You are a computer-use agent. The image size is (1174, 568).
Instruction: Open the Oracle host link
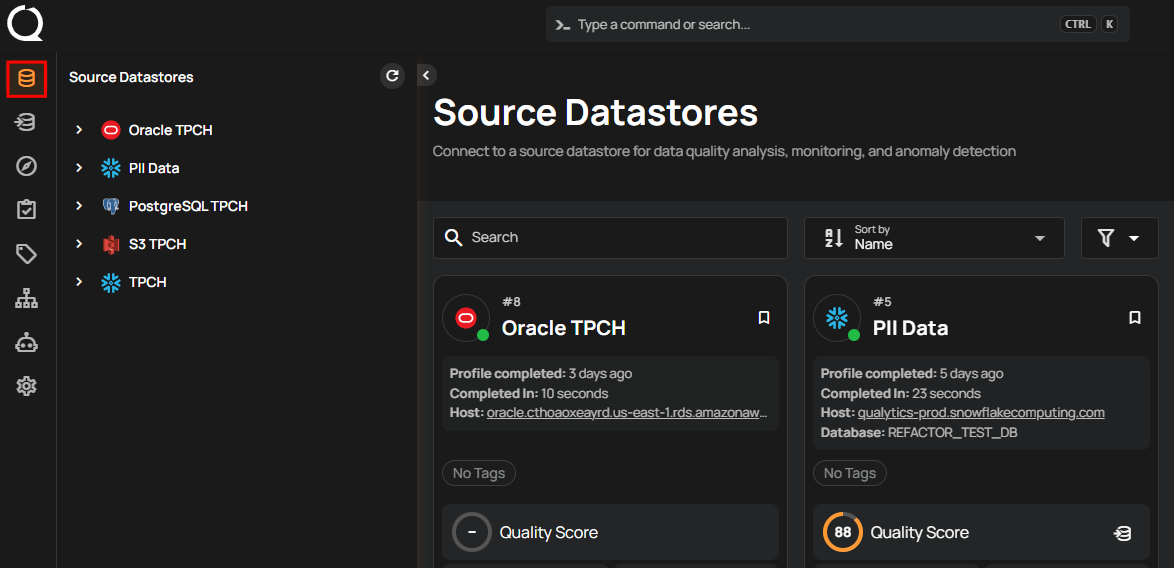point(627,413)
